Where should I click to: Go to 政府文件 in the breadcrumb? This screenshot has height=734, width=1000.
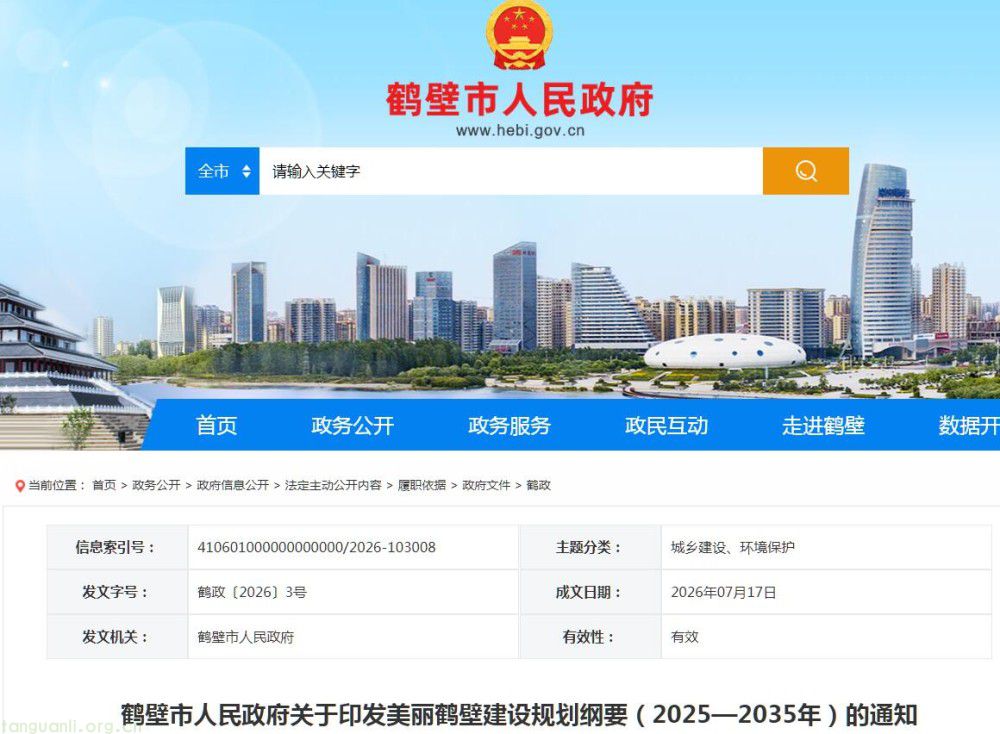tap(486, 485)
